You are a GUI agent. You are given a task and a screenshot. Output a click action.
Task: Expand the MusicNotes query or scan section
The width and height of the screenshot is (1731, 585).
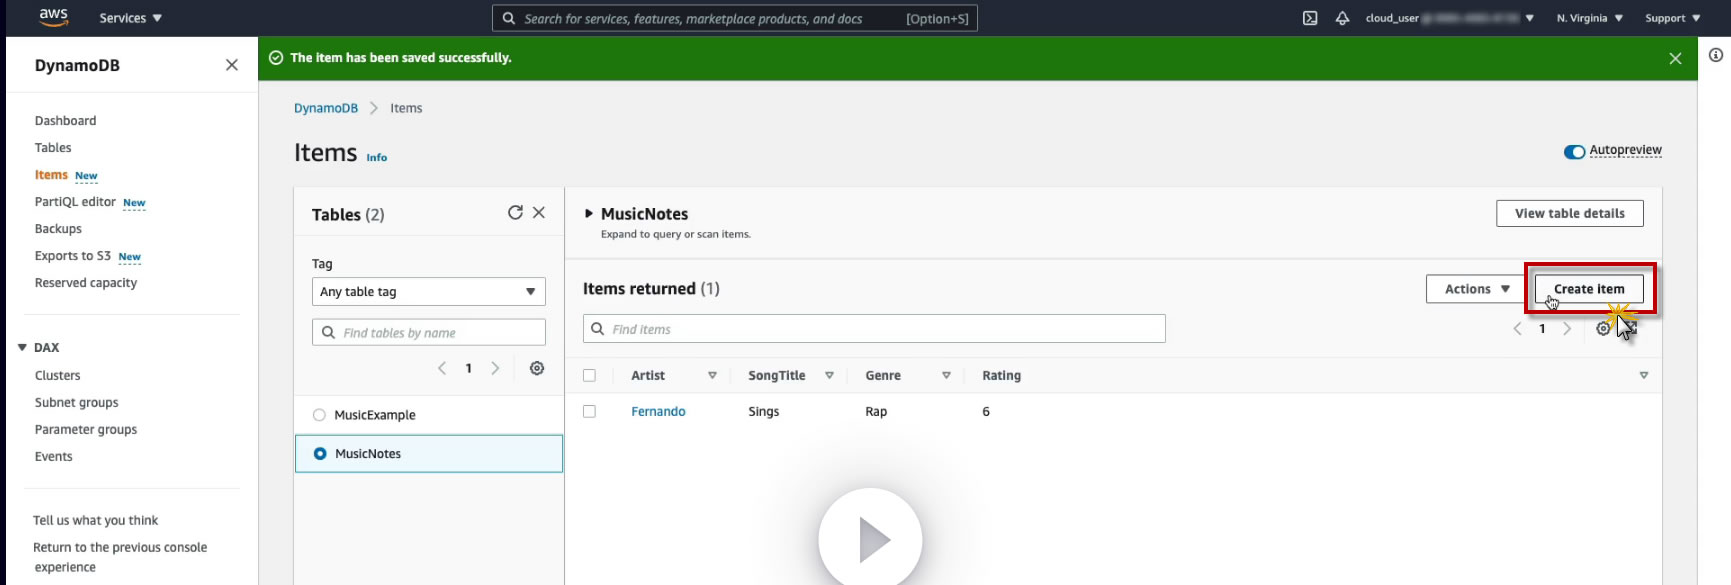pyautogui.click(x=589, y=214)
